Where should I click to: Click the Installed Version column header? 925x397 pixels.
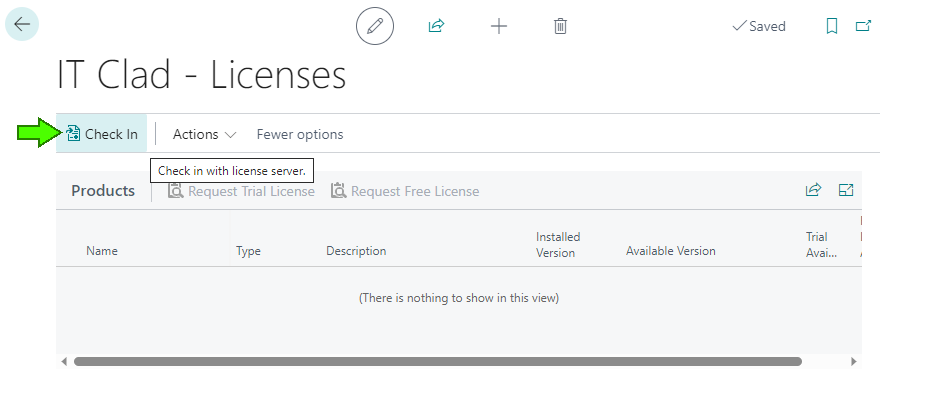pyautogui.click(x=558, y=245)
